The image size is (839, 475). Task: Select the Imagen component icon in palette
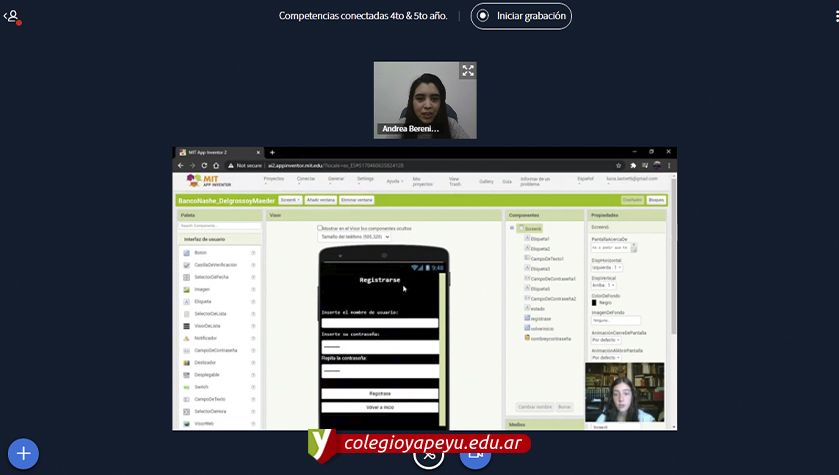coord(186,289)
